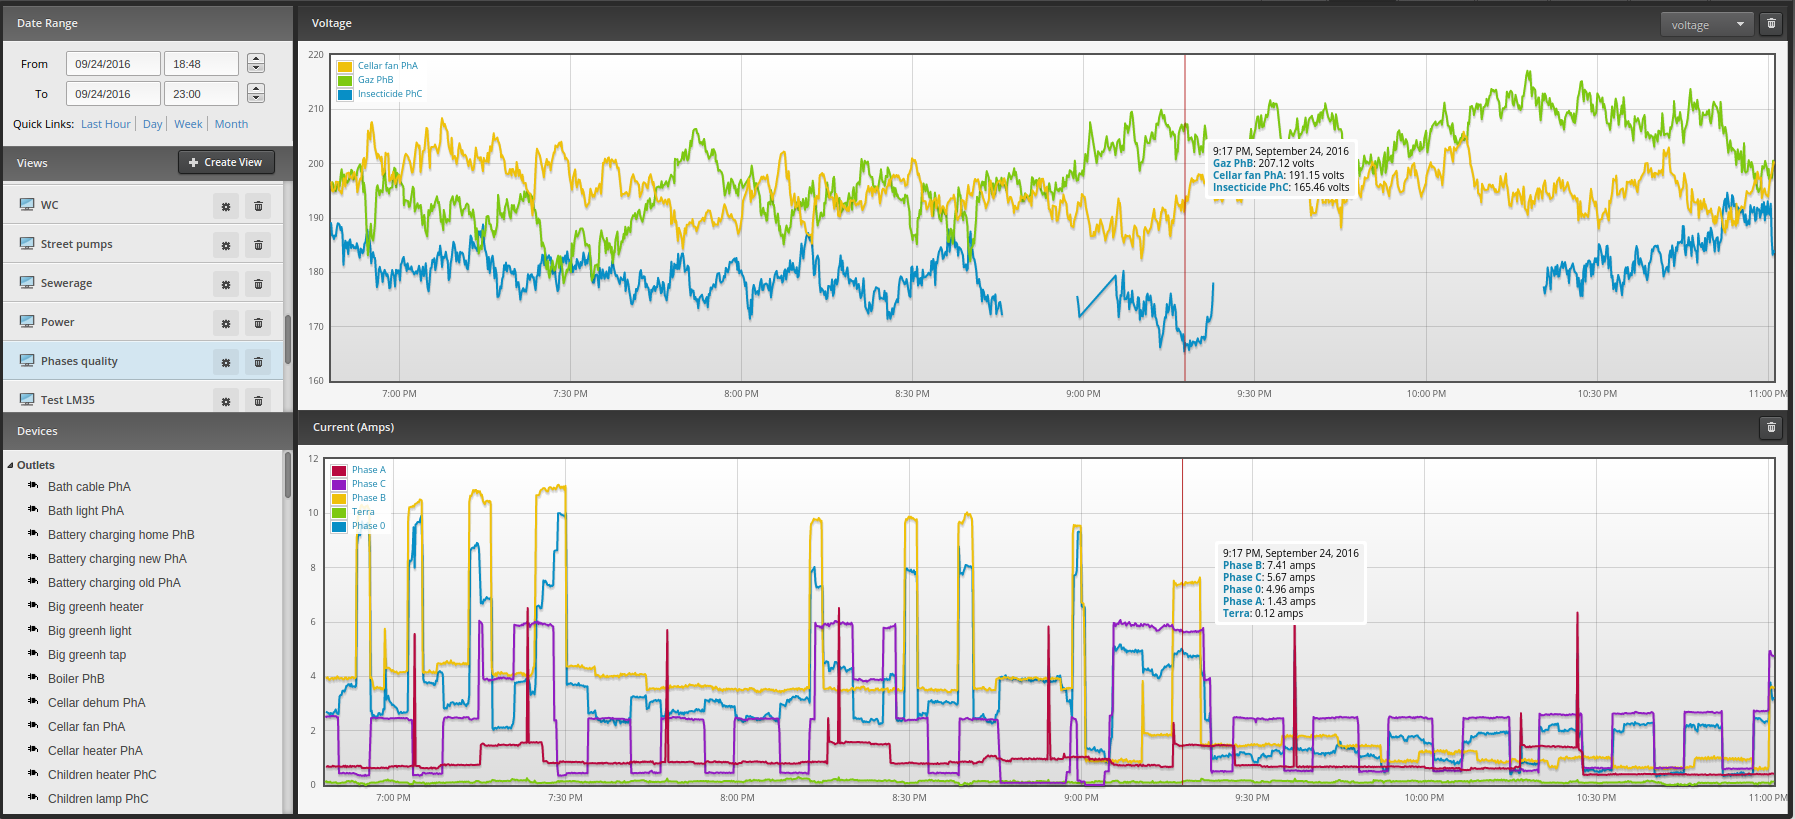Screen dimensions: 1795x819
Task: Click the plug icon beside Boiler PhB
Action: coord(33,678)
